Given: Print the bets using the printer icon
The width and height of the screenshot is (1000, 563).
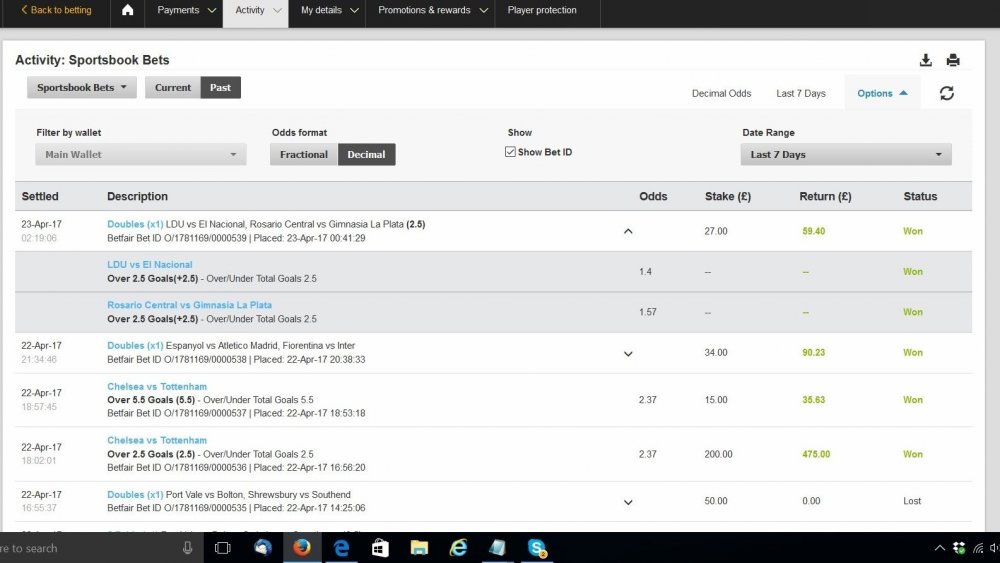Looking at the screenshot, I should 953,60.
